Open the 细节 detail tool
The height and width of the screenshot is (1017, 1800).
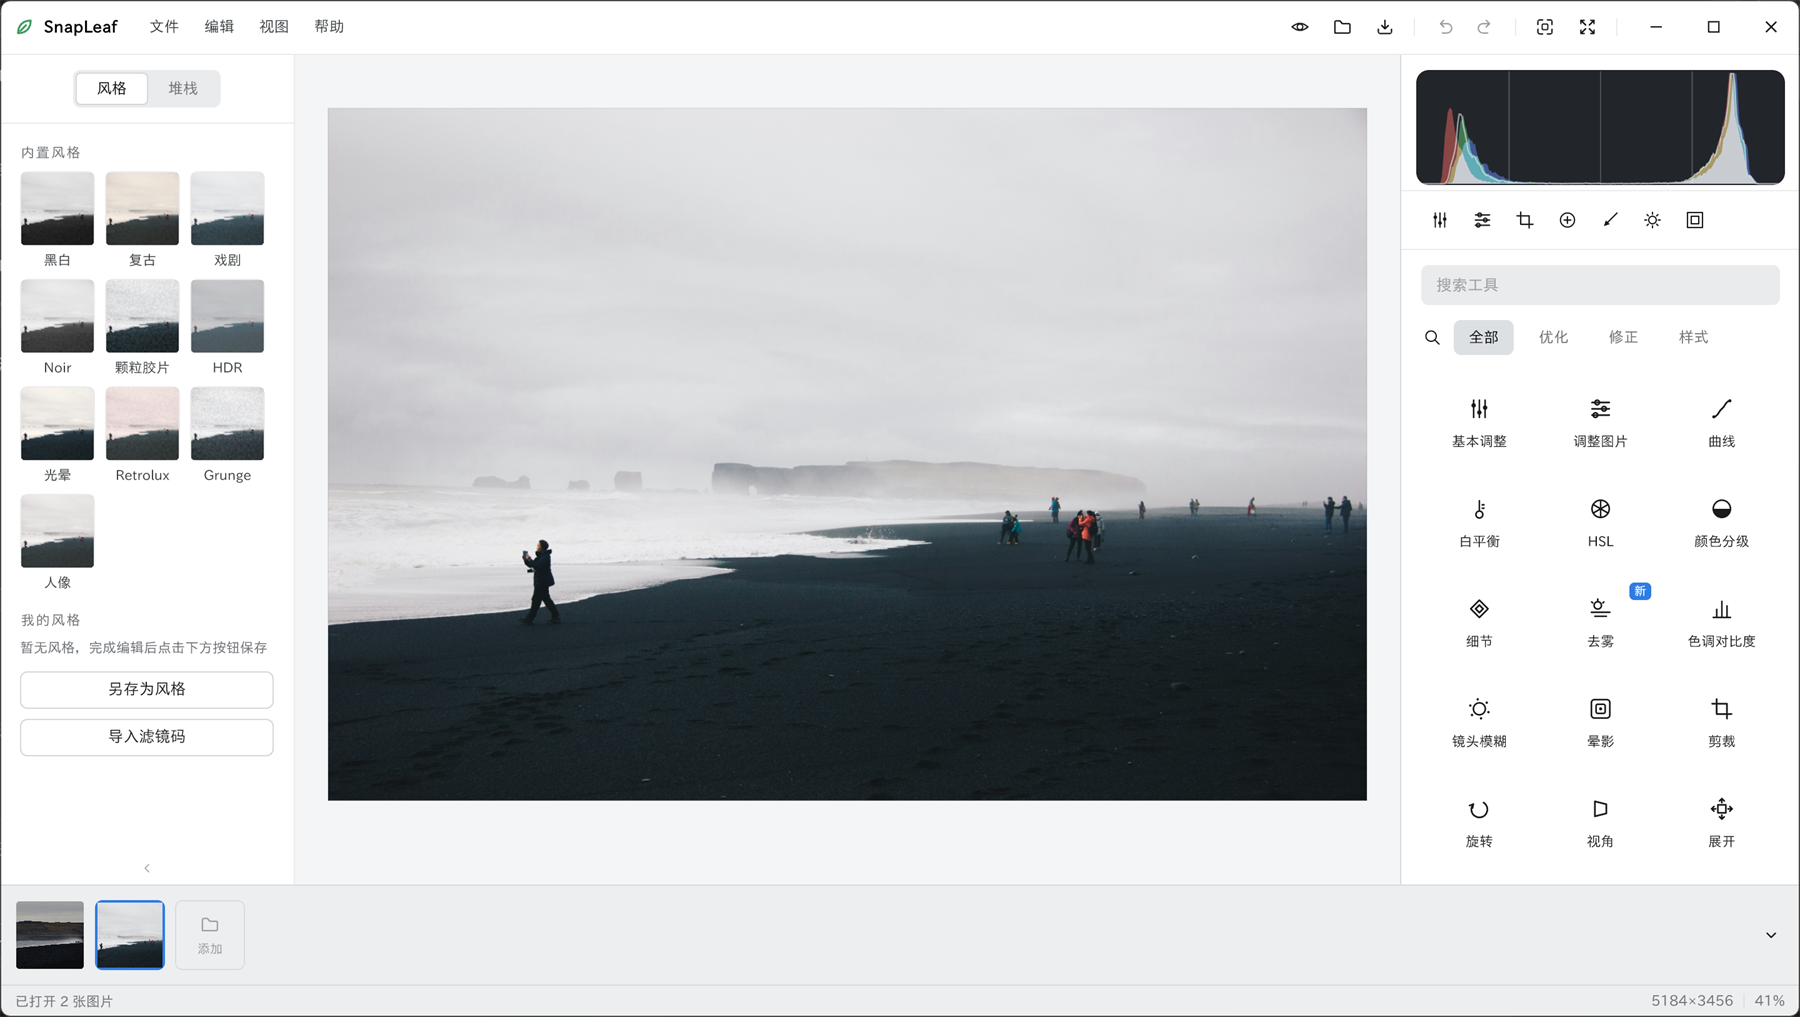click(x=1479, y=623)
